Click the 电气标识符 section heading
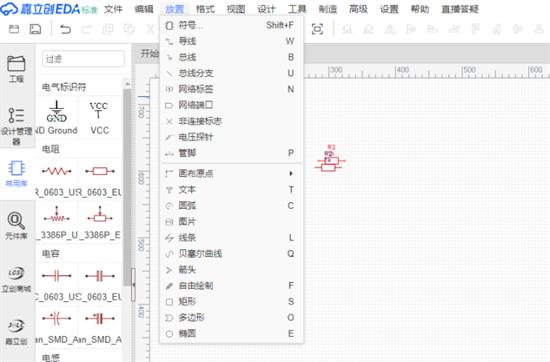This screenshot has height=362, width=550. coord(64,87)
